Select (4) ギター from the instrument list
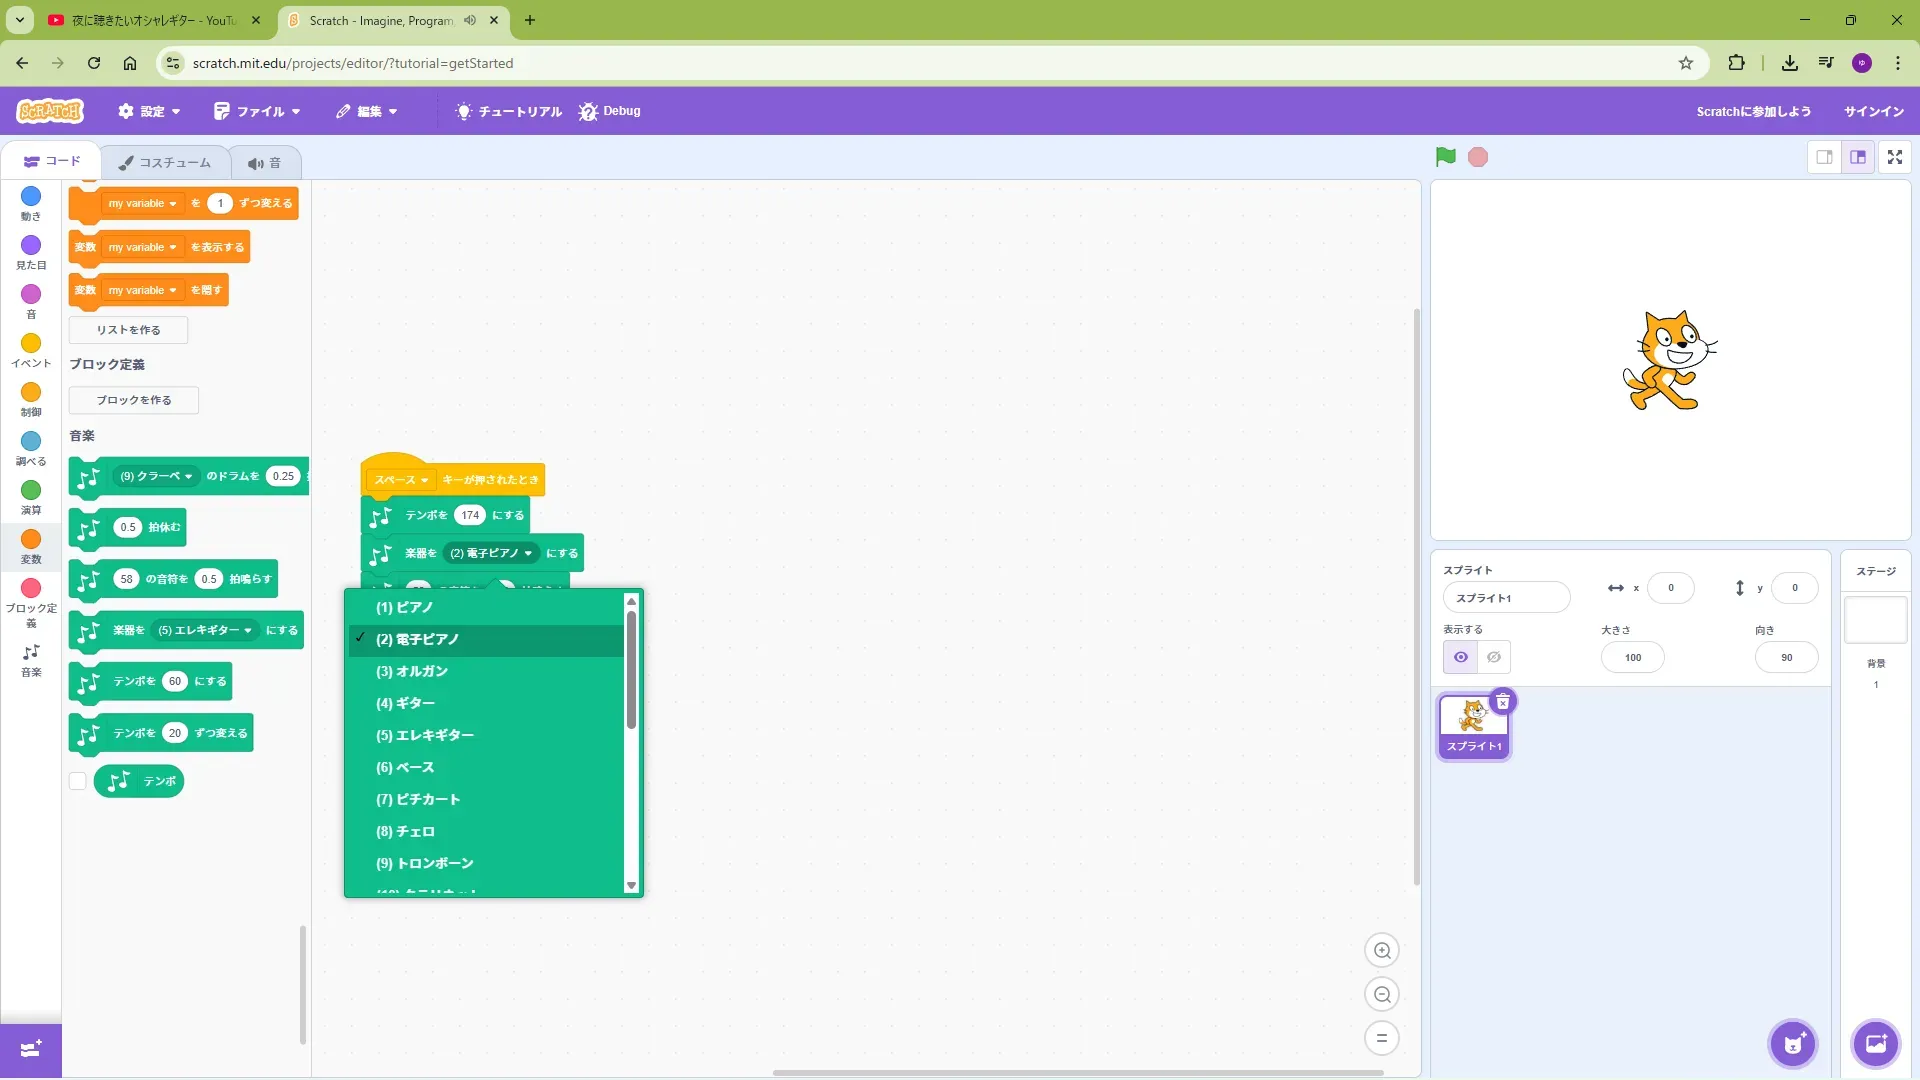The height and width of the screenshot is (1080, 1920). 405,703
